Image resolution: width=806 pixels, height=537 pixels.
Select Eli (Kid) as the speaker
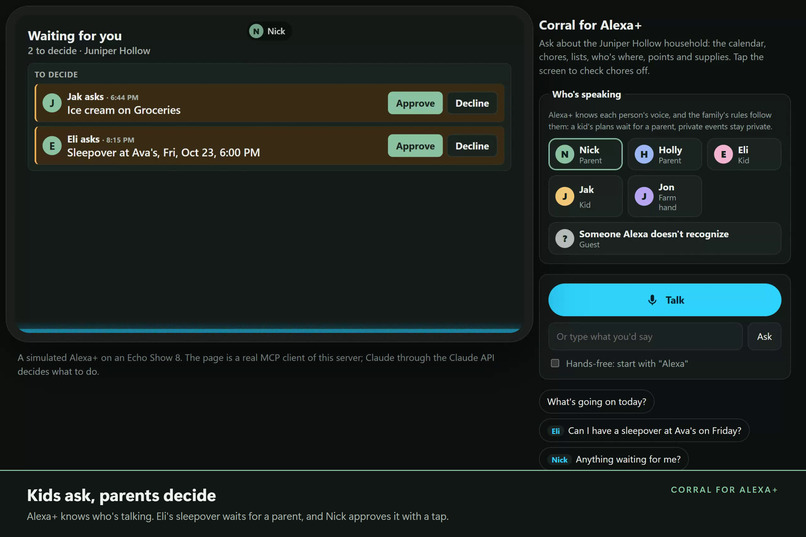(744, 154)
